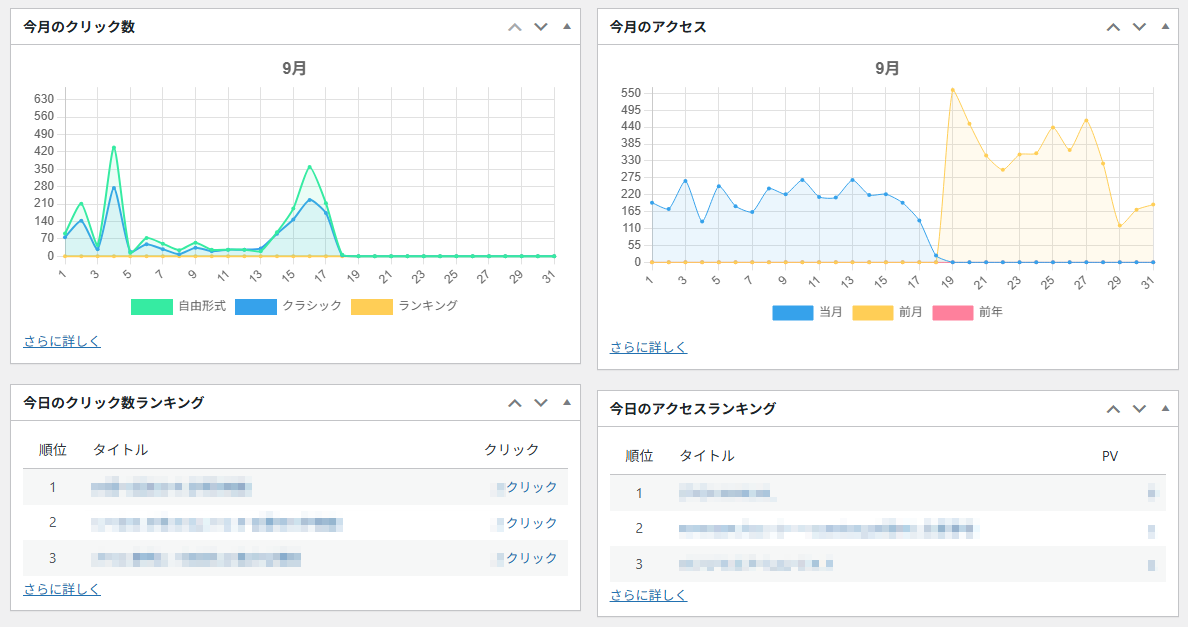Toggle the 今日のアクセスランキング panel triangle

click(x=1165, y=409)
